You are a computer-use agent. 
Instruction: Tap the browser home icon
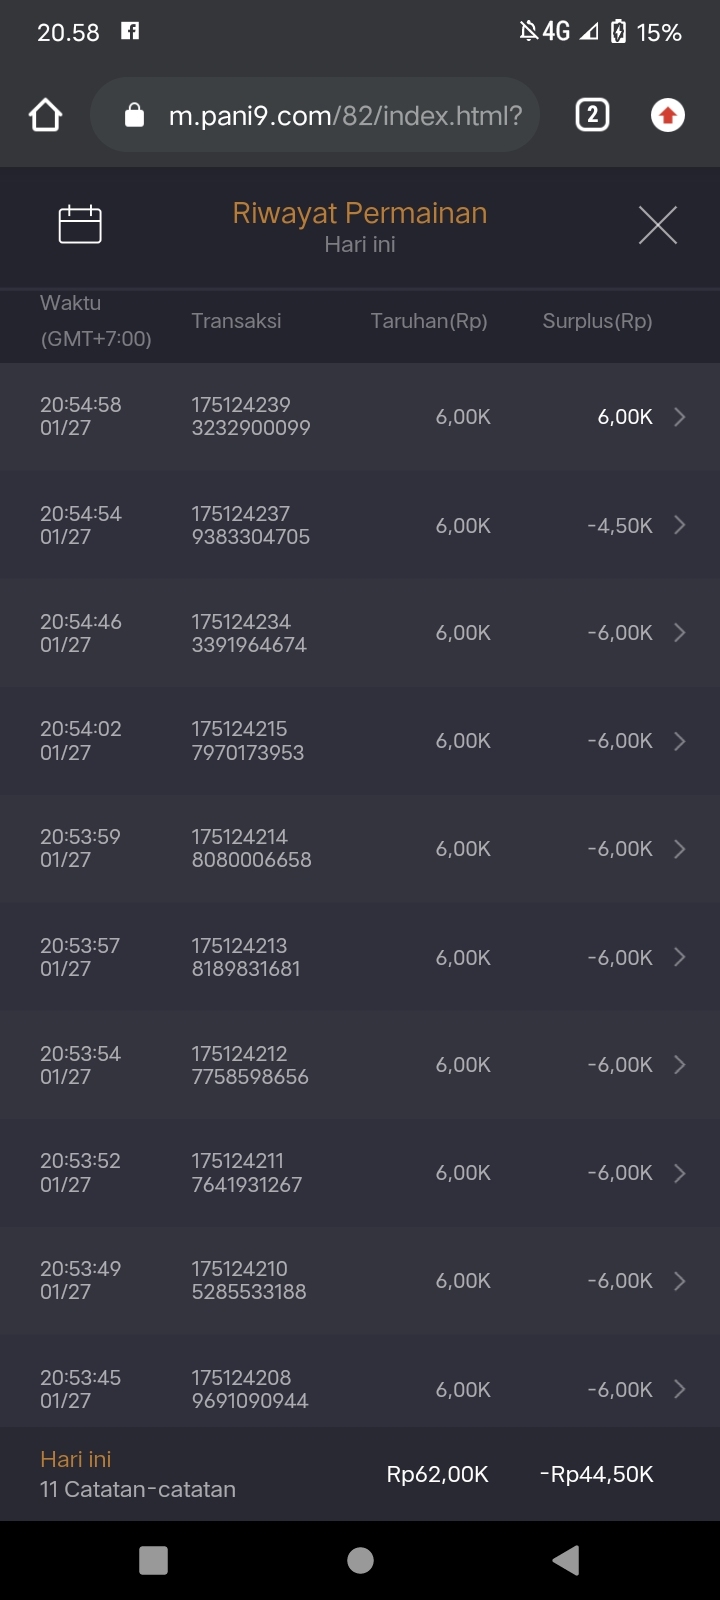(46, 116)
